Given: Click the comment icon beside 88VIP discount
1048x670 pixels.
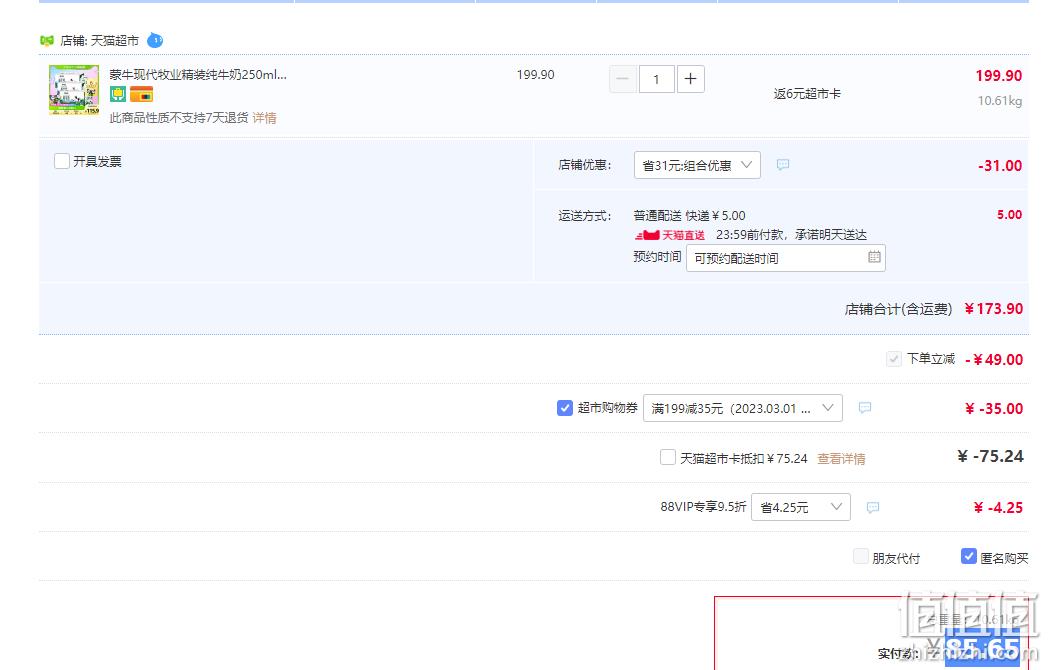Looking at the screenshot, I should pos(873,508).
